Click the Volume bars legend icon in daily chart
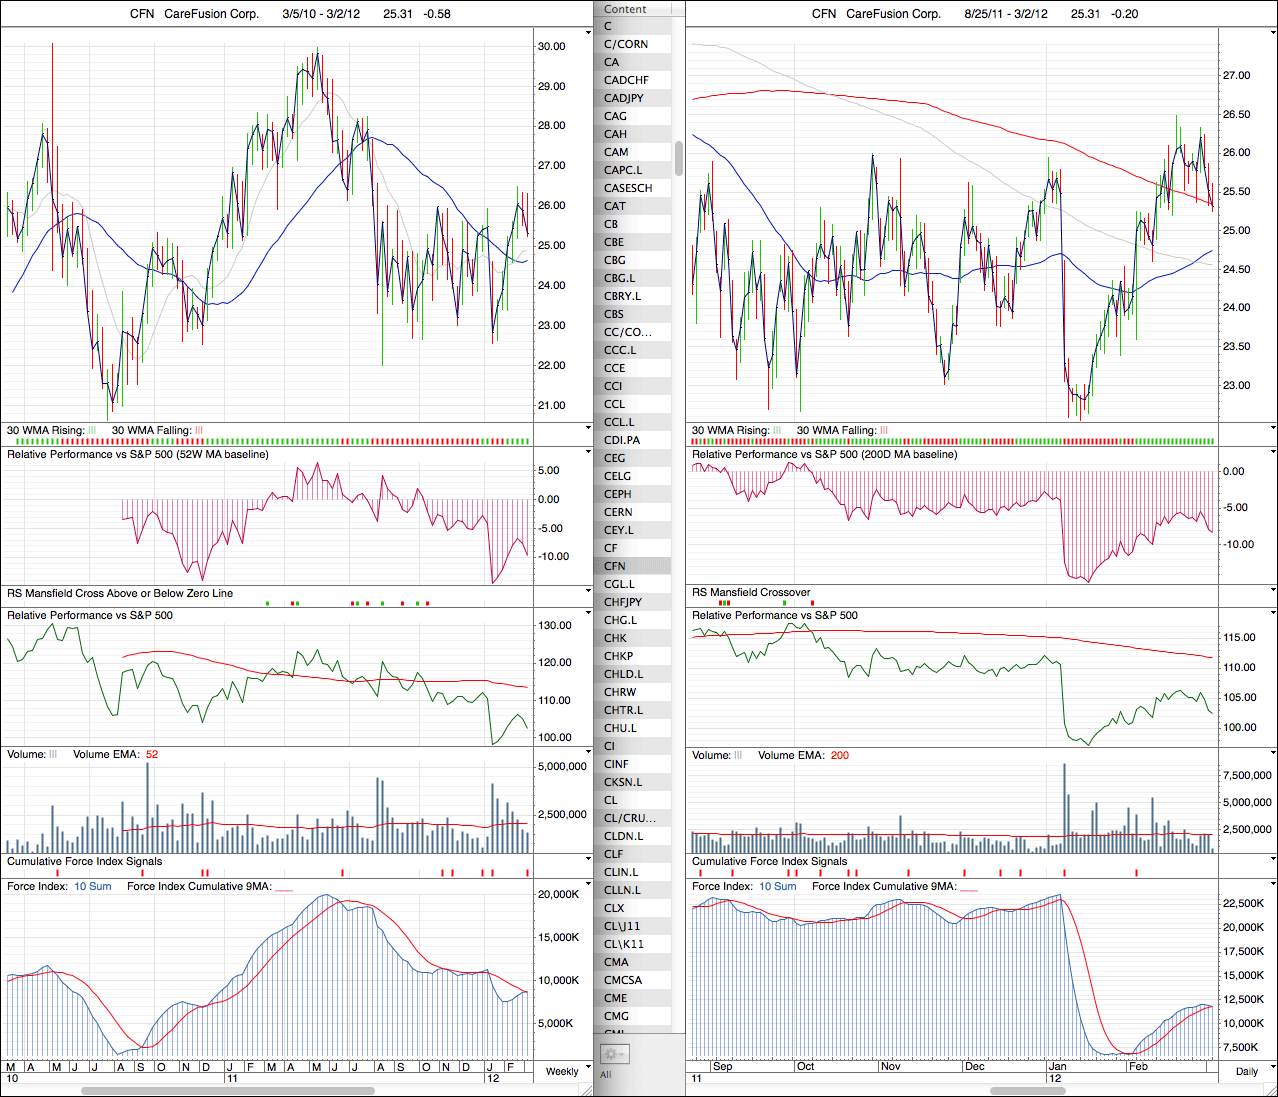Screen dimensions: 1278x1097 [x=738, y=755]
